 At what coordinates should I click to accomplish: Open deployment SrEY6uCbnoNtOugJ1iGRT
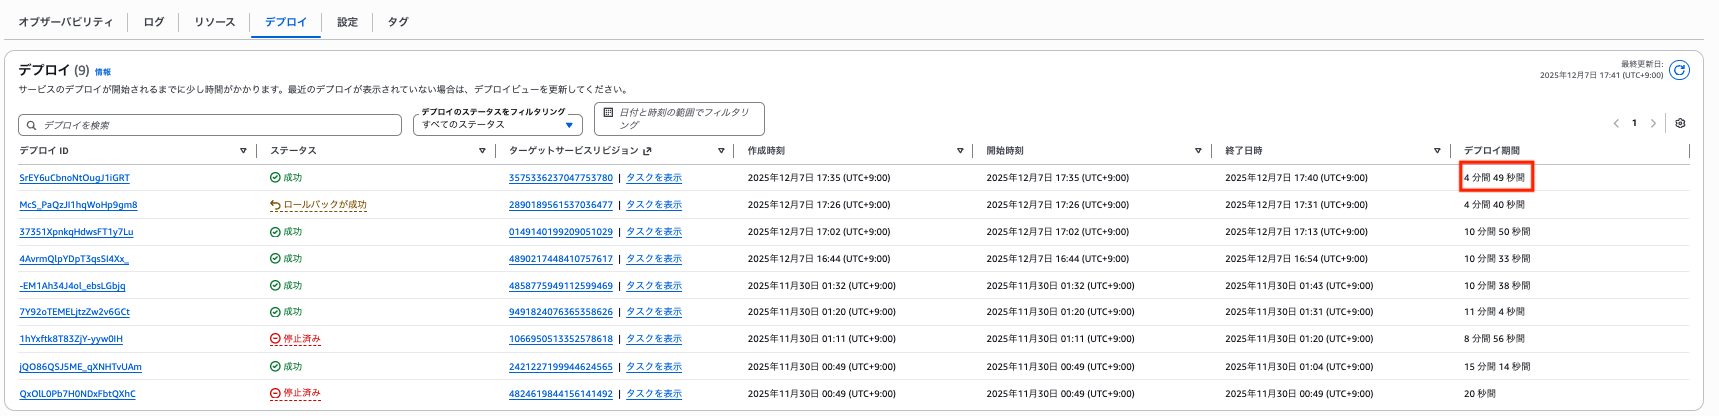point(74,178)
